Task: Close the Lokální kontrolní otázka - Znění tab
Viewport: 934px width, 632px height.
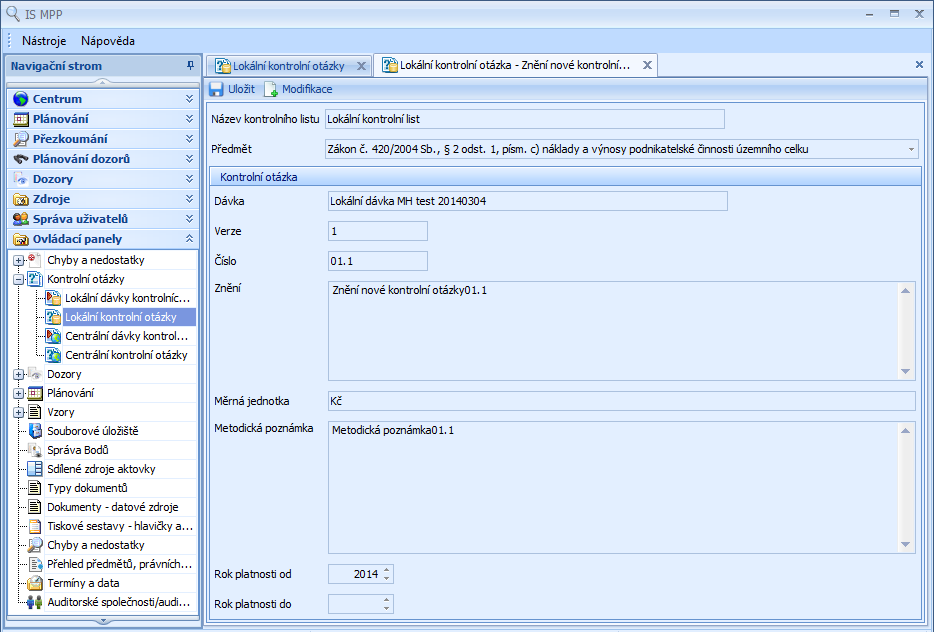Action: [647, 65]
